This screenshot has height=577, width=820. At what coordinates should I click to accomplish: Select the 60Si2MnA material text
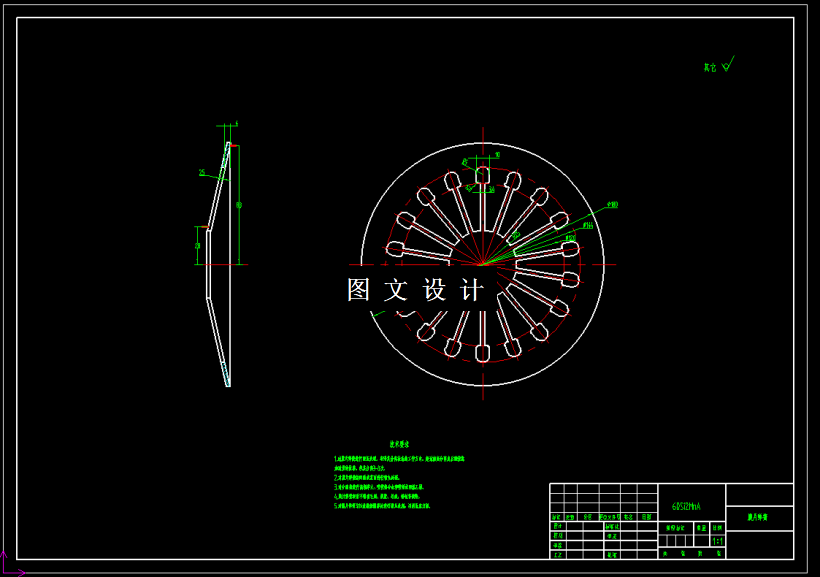(686, 506)
